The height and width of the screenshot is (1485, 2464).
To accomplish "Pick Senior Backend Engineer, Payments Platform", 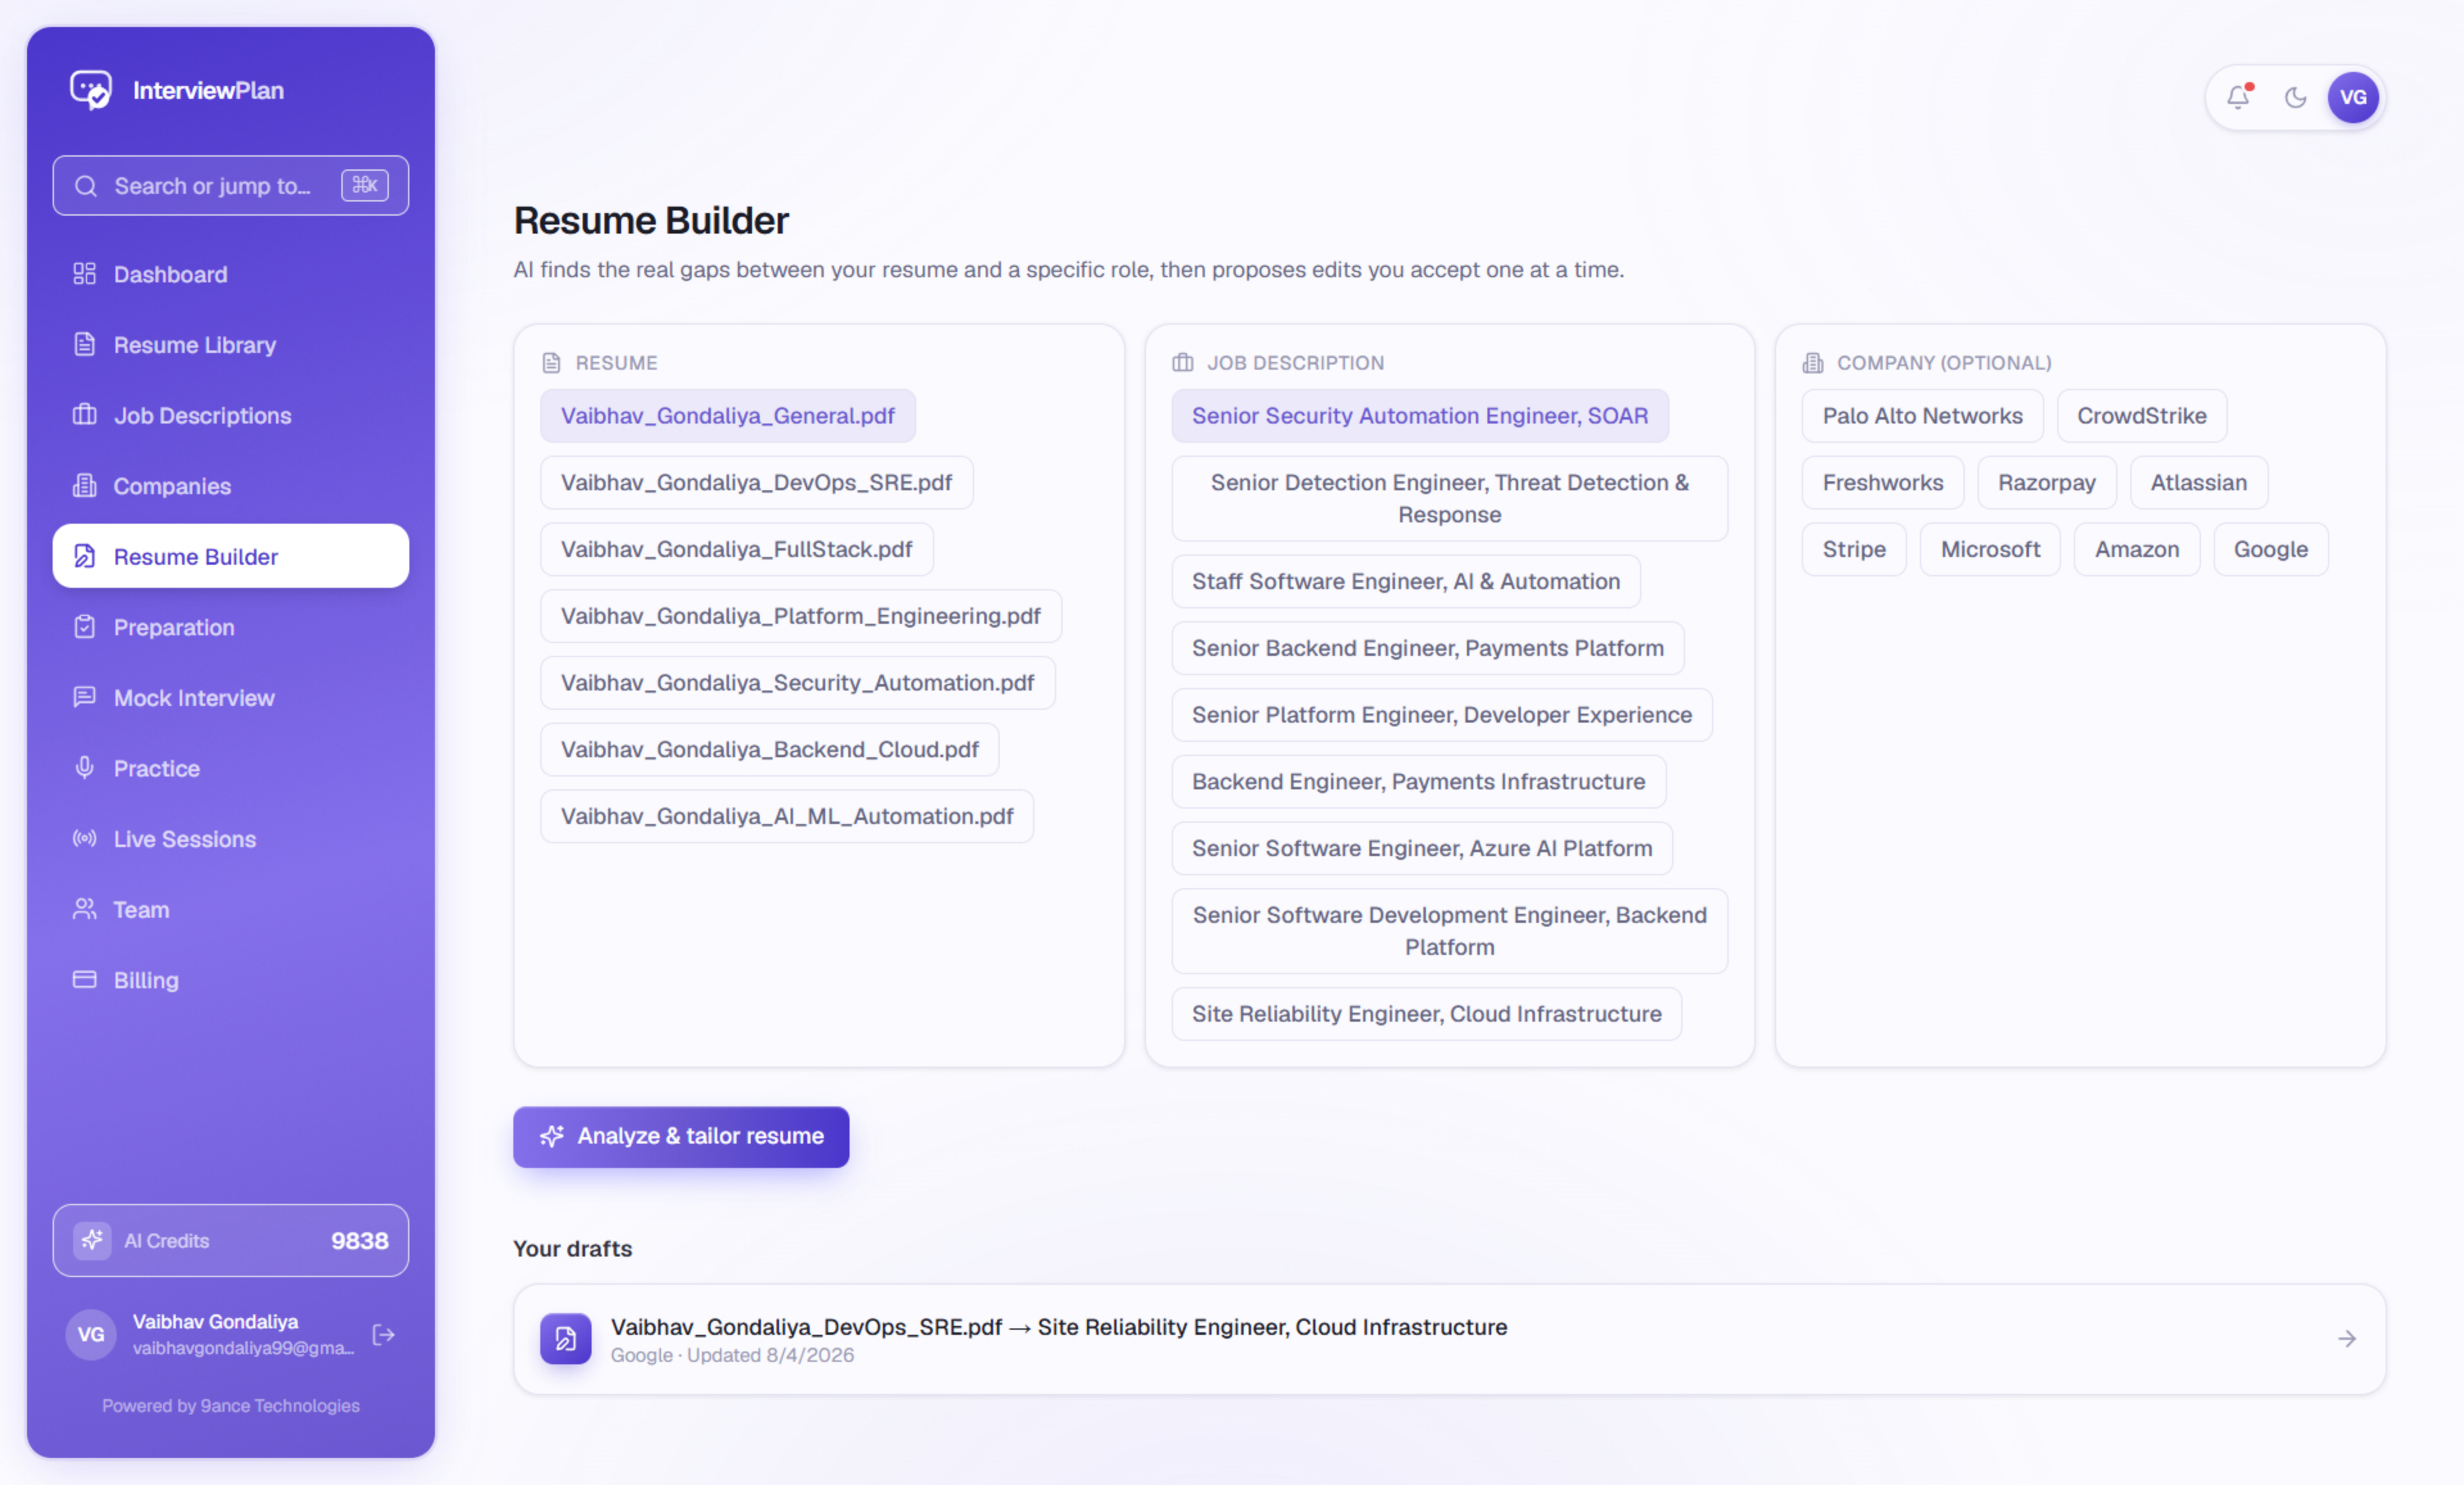I will pos(1427,648).
